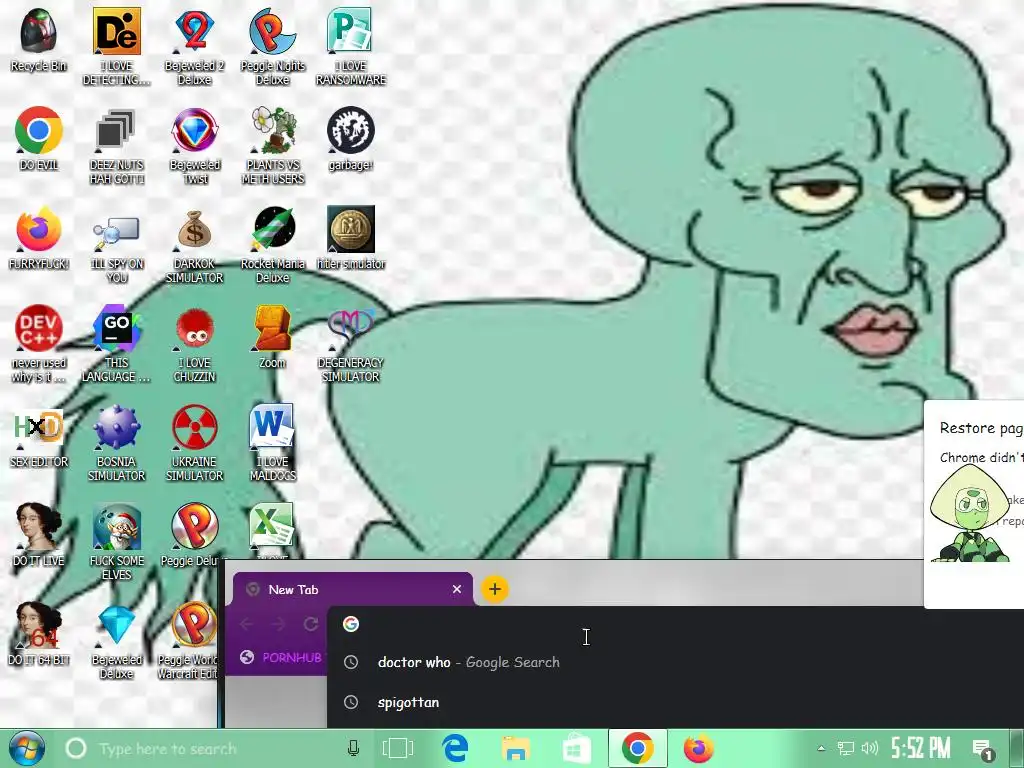
Task: Launch the Peggle Nights Deluxe shortcut
Action: (272, 46)
